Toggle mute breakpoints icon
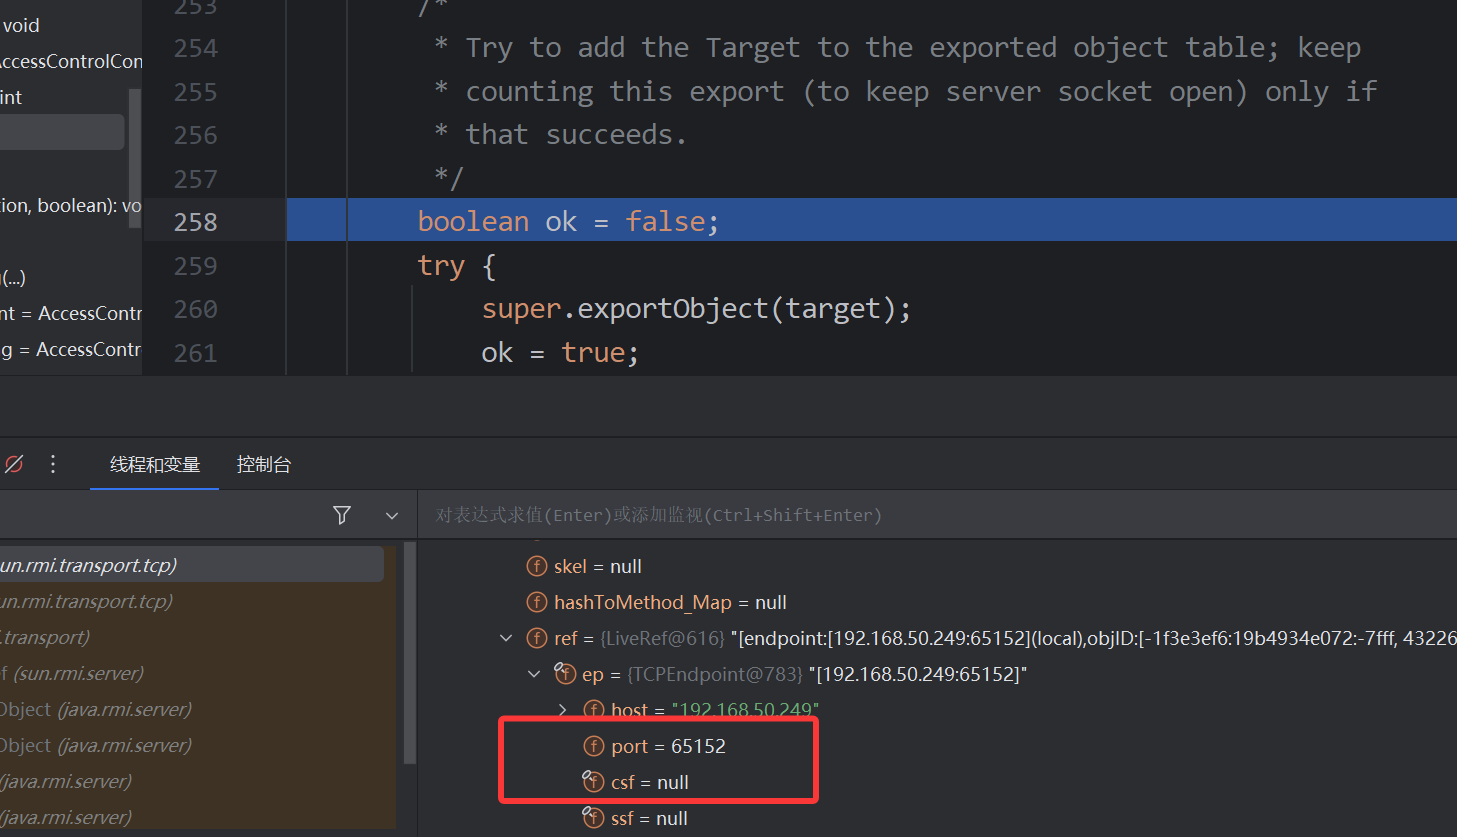Screen dimensions: 1457x837 click(14, 464)
